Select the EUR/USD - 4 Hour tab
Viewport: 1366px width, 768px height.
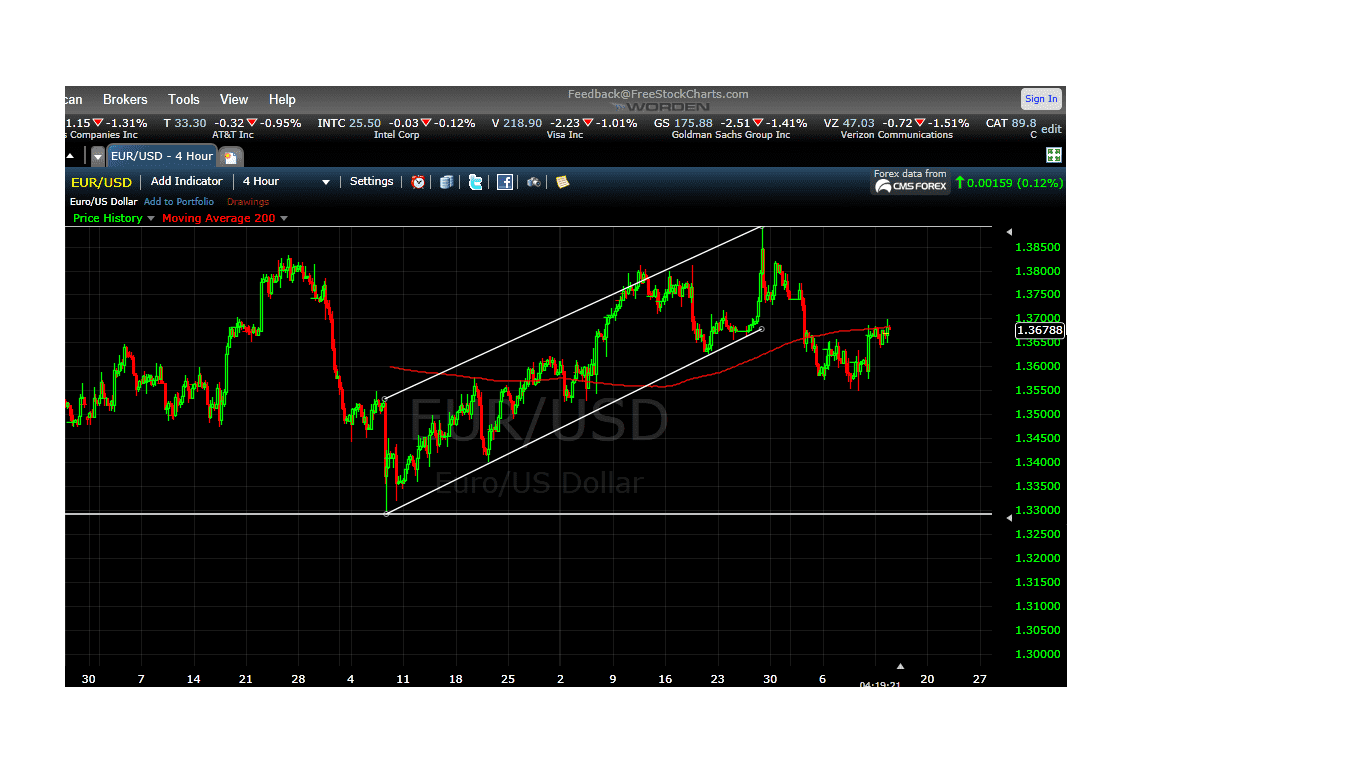(x=161, y=156)
